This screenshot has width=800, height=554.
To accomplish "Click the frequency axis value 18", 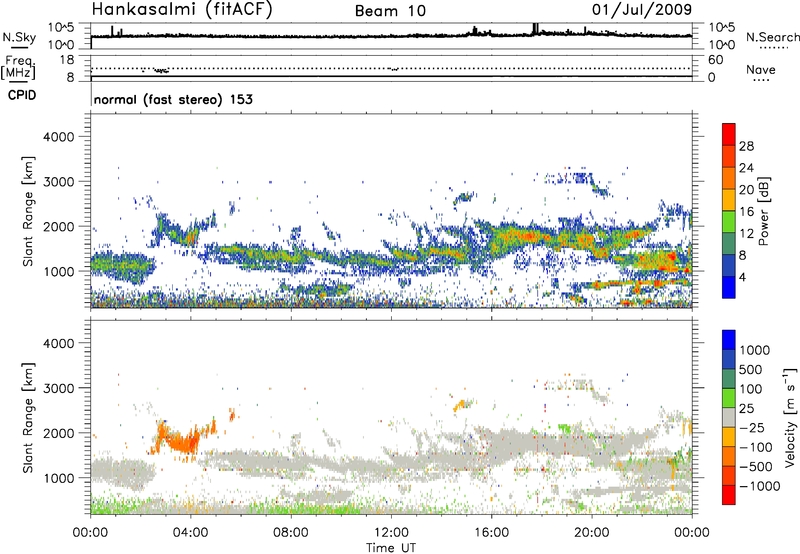I will click(66, 60).
